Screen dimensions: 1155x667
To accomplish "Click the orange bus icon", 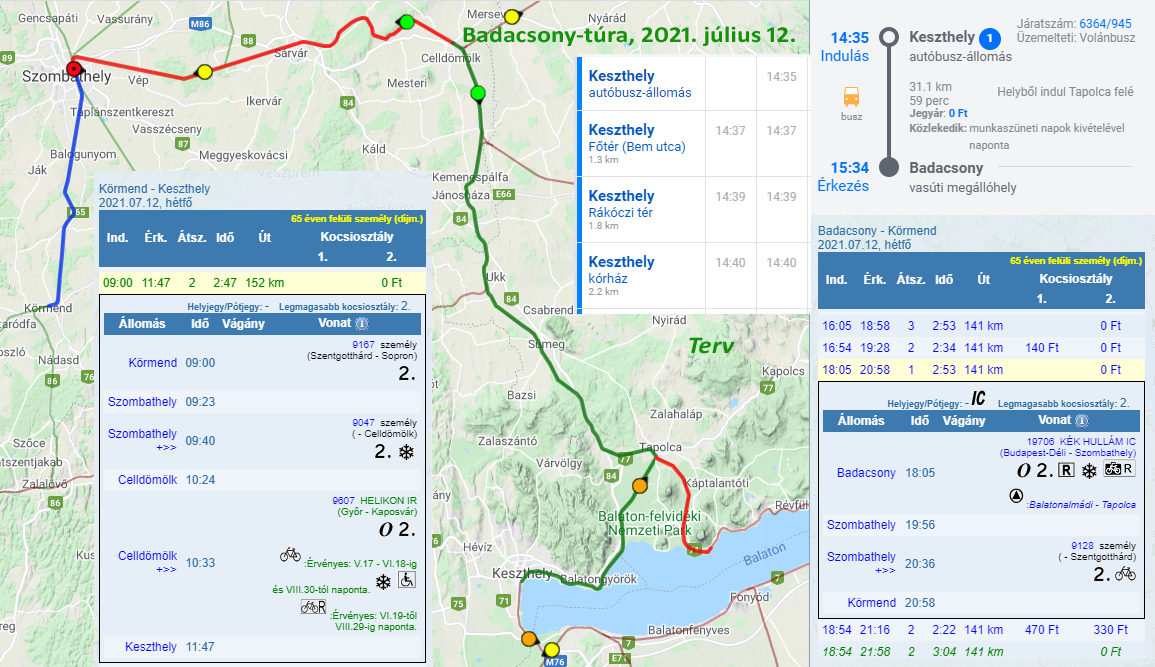I will pos(851,98).
